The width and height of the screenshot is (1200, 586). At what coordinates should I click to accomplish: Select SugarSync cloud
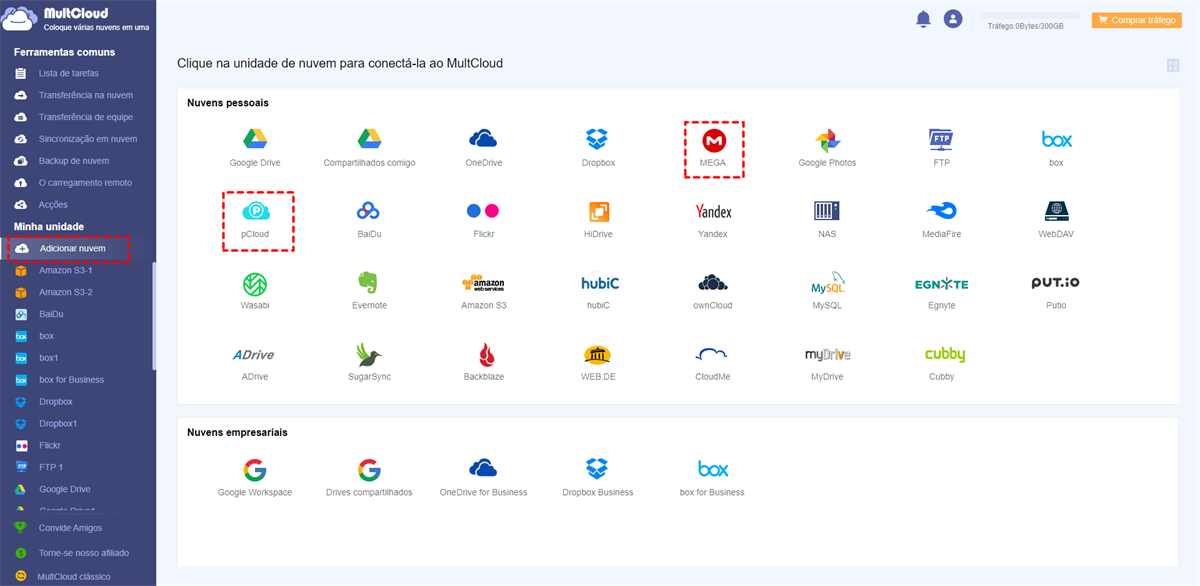click(x=369, y=362)
